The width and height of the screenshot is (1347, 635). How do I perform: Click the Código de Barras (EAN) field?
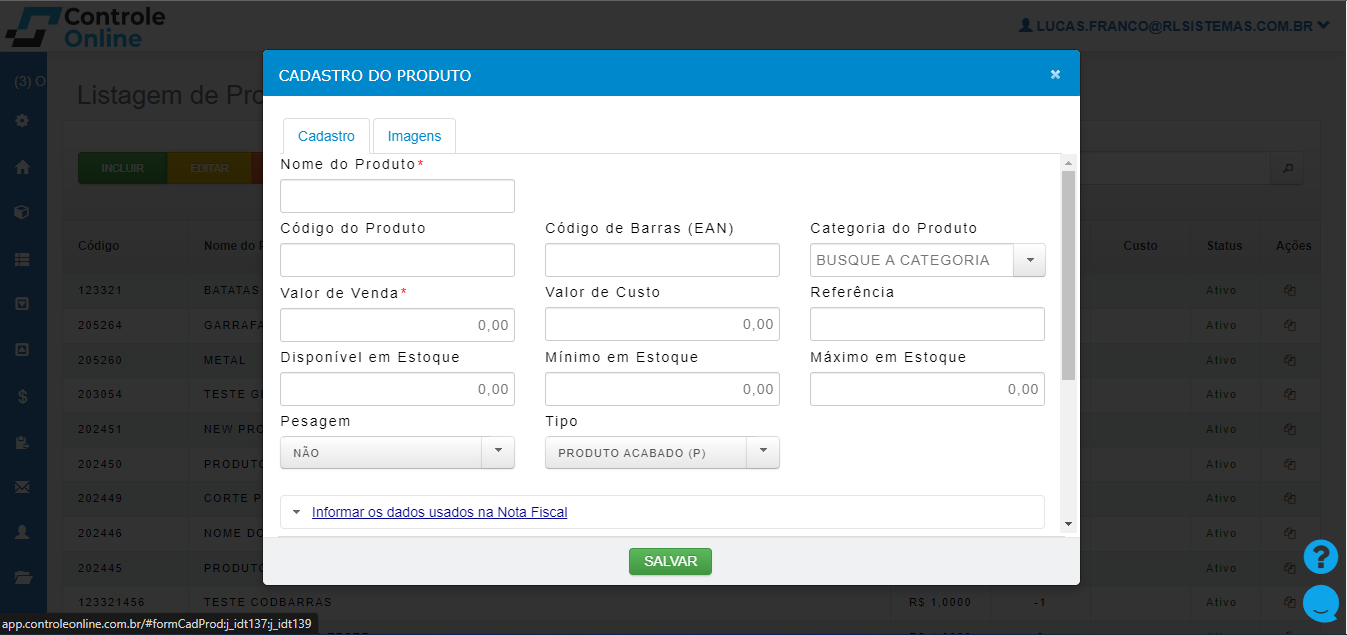pyautogui.click(x=662, y=260)
